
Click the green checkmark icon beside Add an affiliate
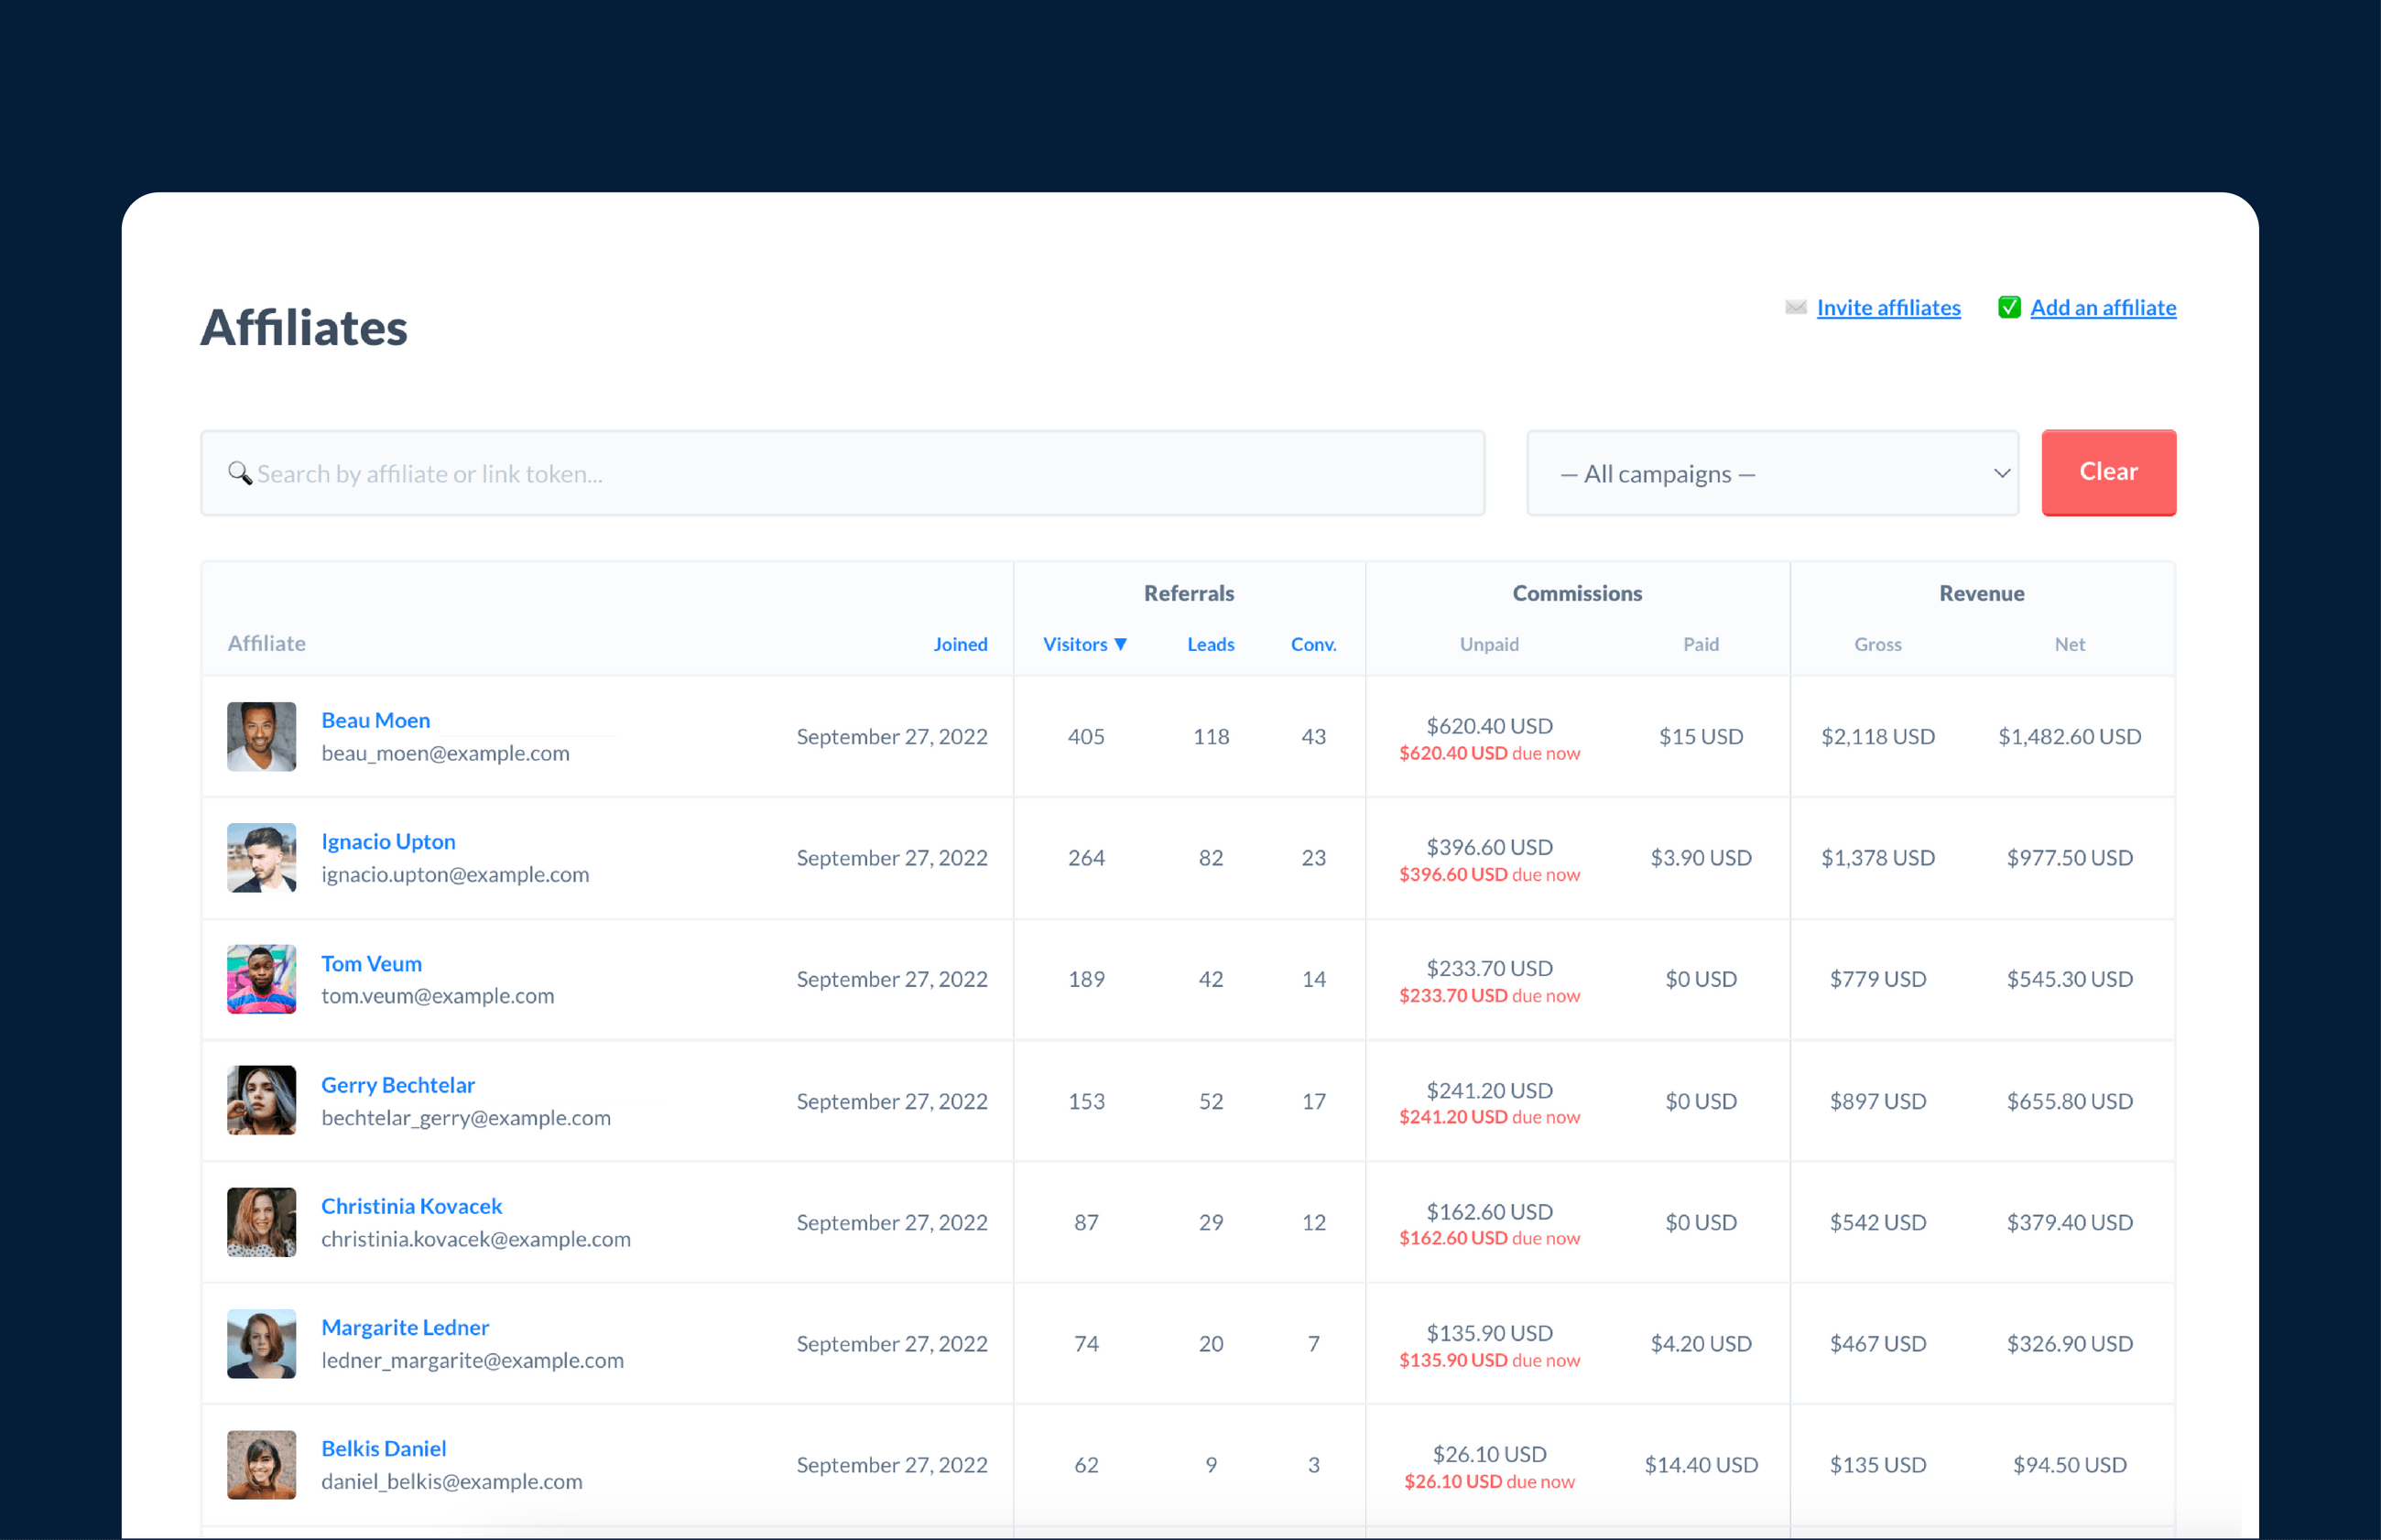[x=2009, y=308]
